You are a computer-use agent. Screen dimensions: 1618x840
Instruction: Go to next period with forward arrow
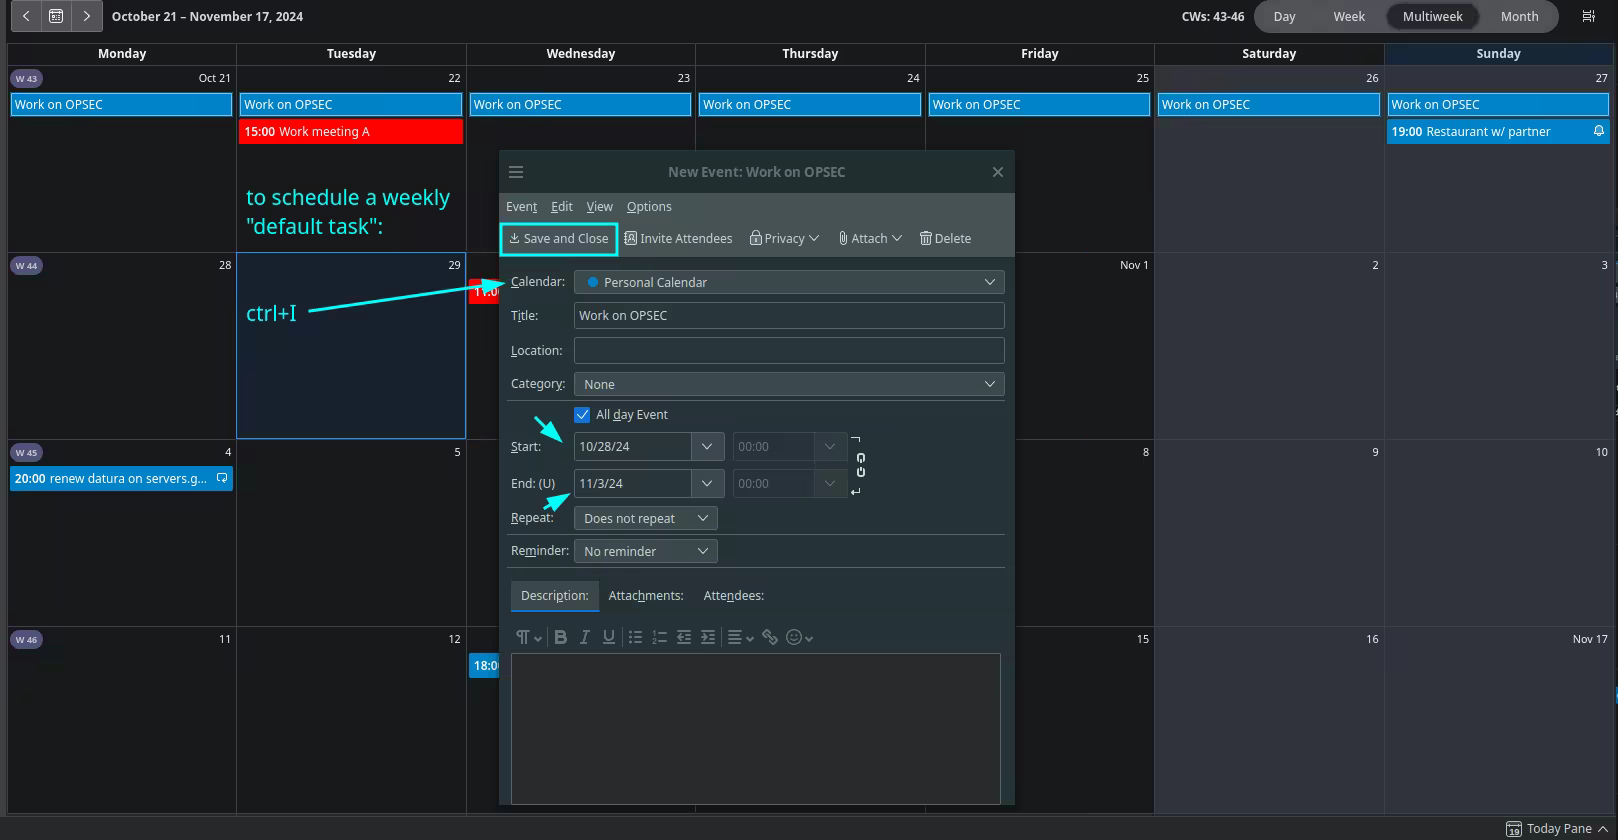[x=87, y=16]
